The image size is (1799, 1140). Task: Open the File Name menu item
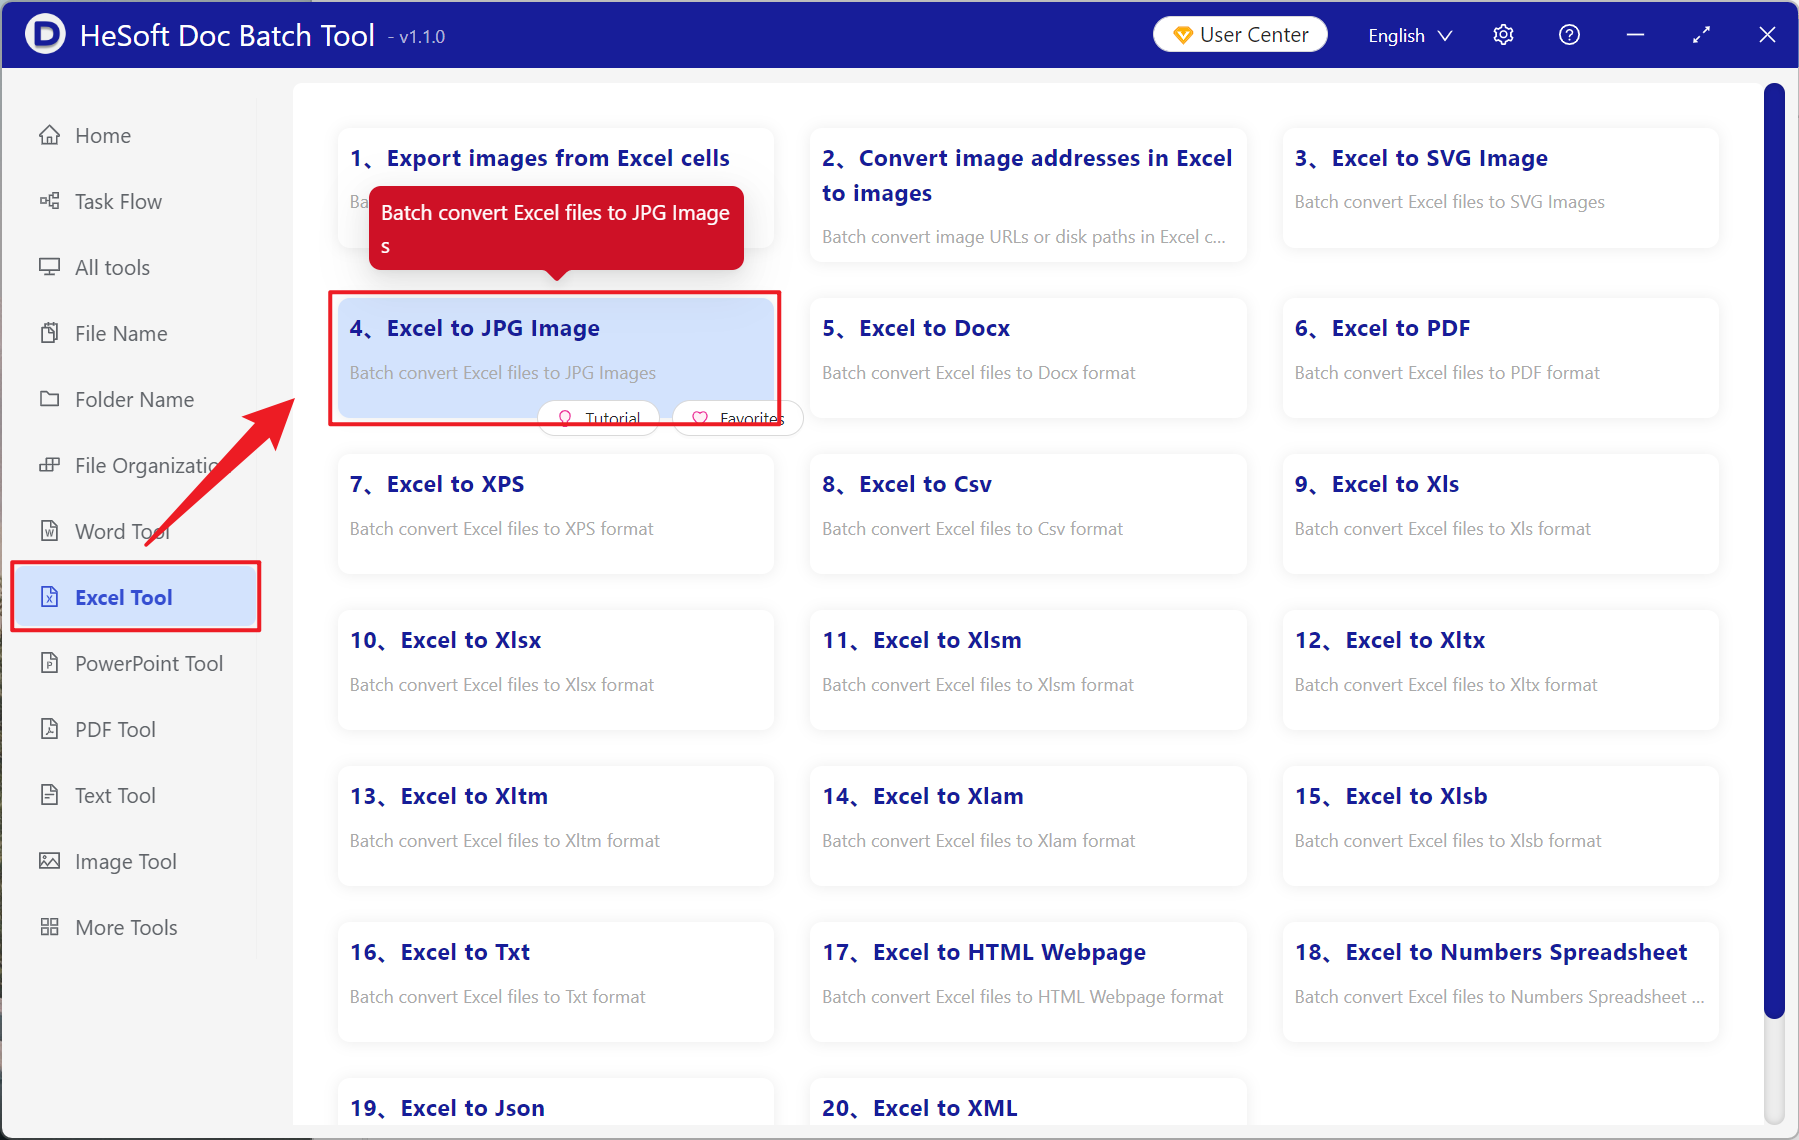134,333
